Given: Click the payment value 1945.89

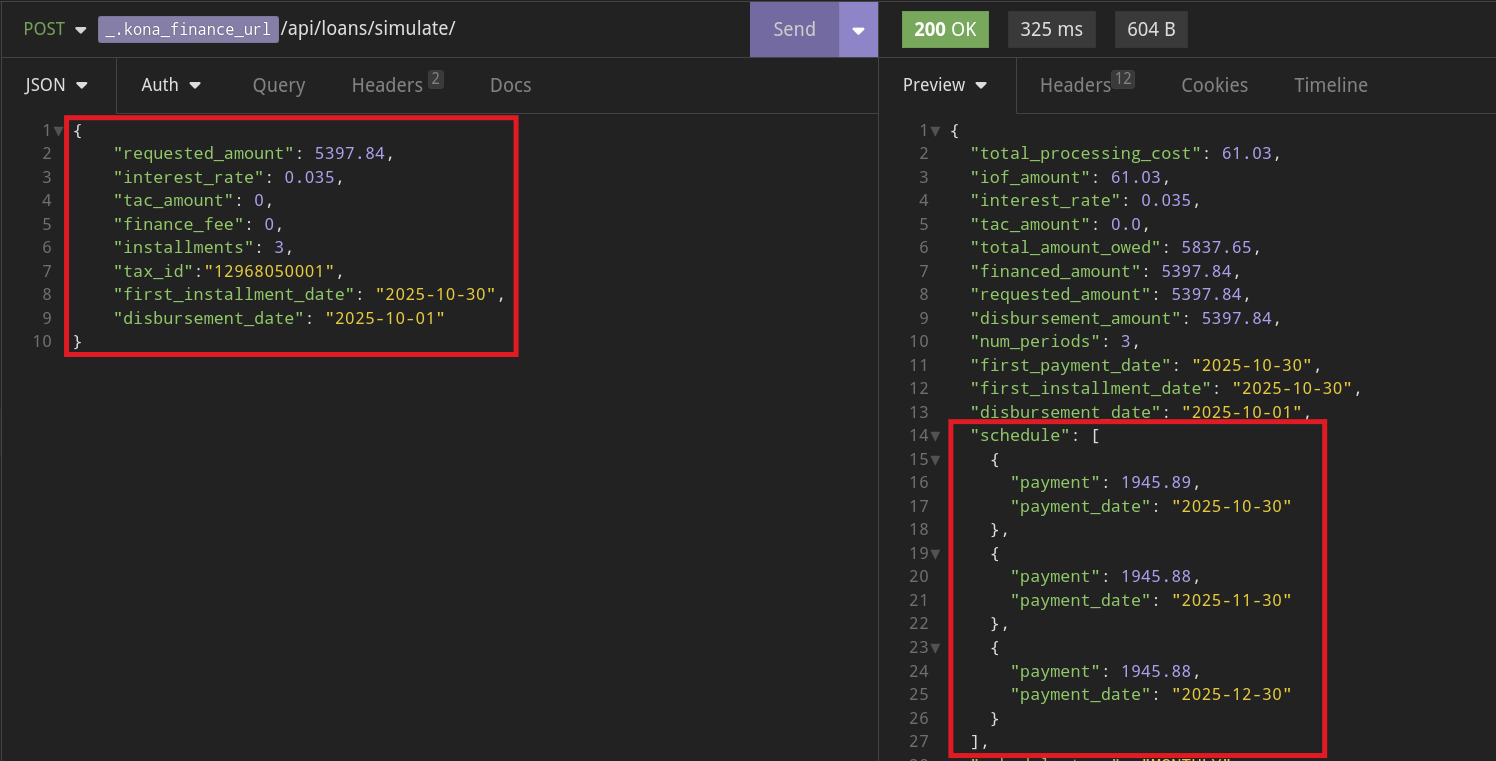Looking at the screenshot, I should click(1156, 483).
